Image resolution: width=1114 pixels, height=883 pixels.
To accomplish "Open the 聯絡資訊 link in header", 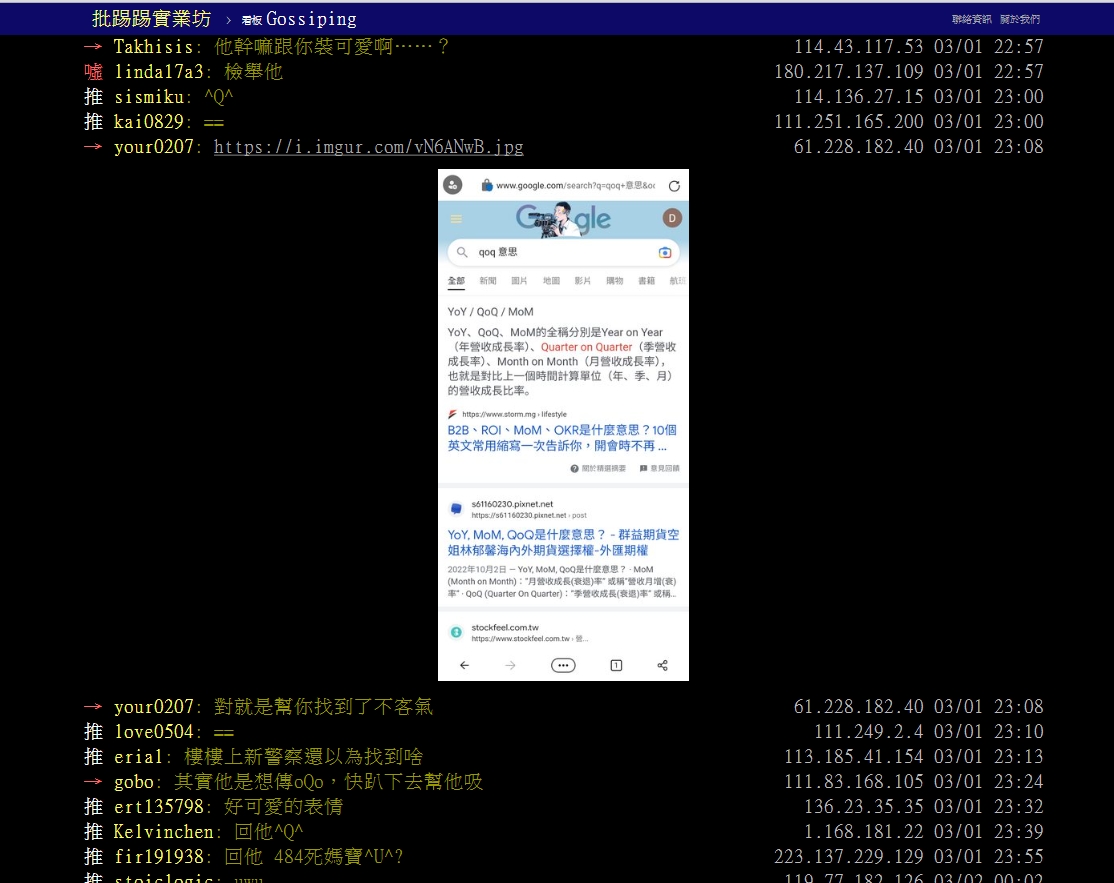I will click(x=971, y=19).
